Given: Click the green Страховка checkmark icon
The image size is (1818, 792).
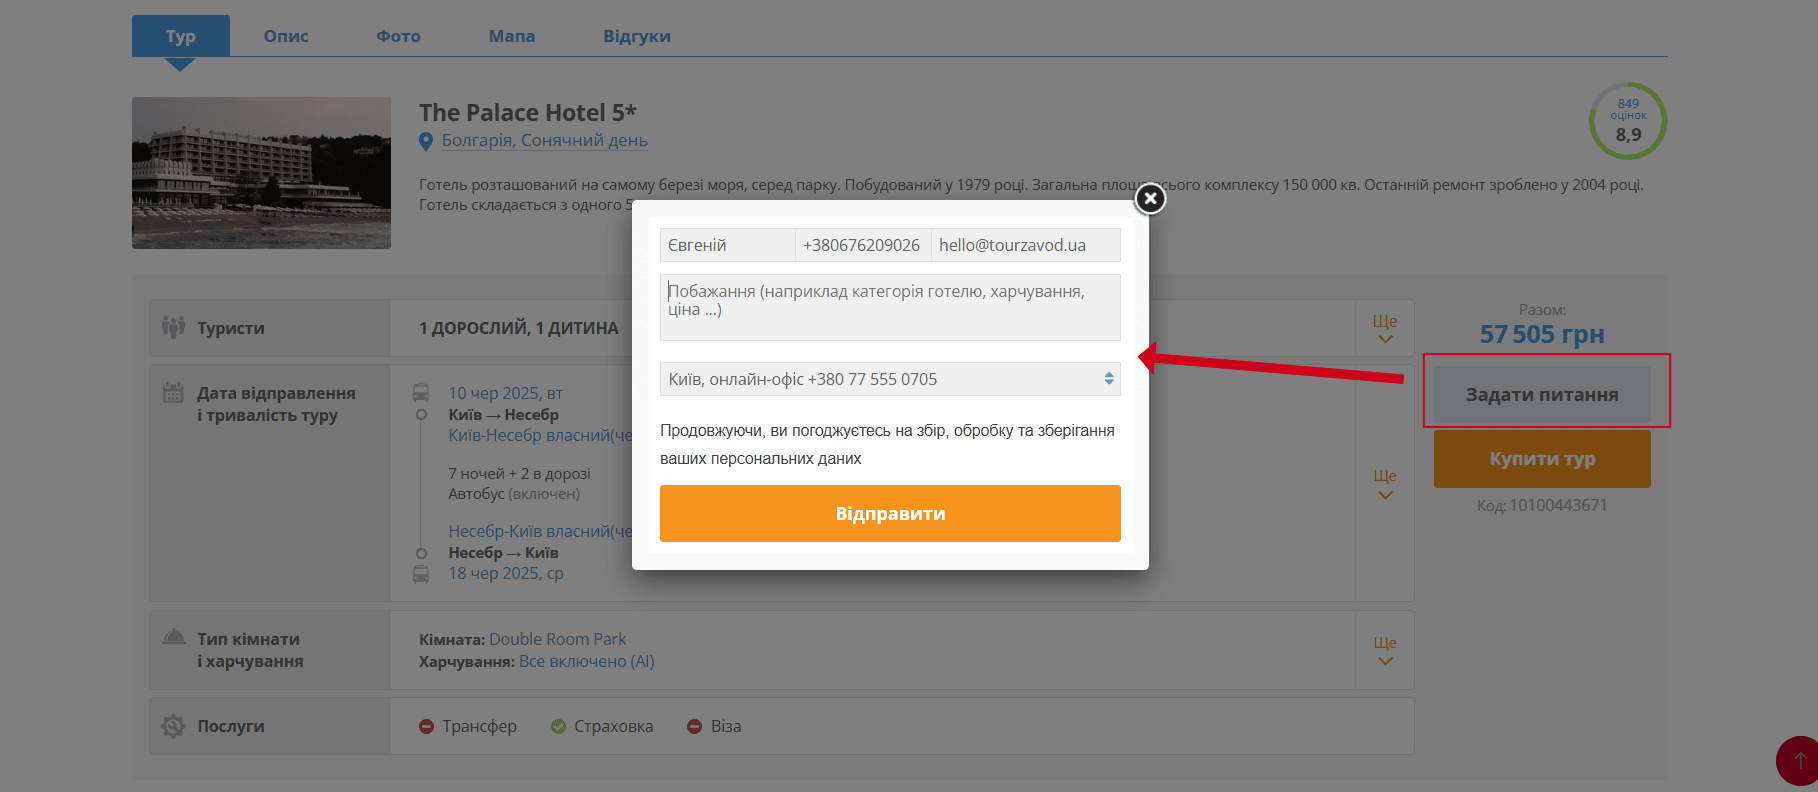Looking at the screenshot, I should [x=559, y=727].
